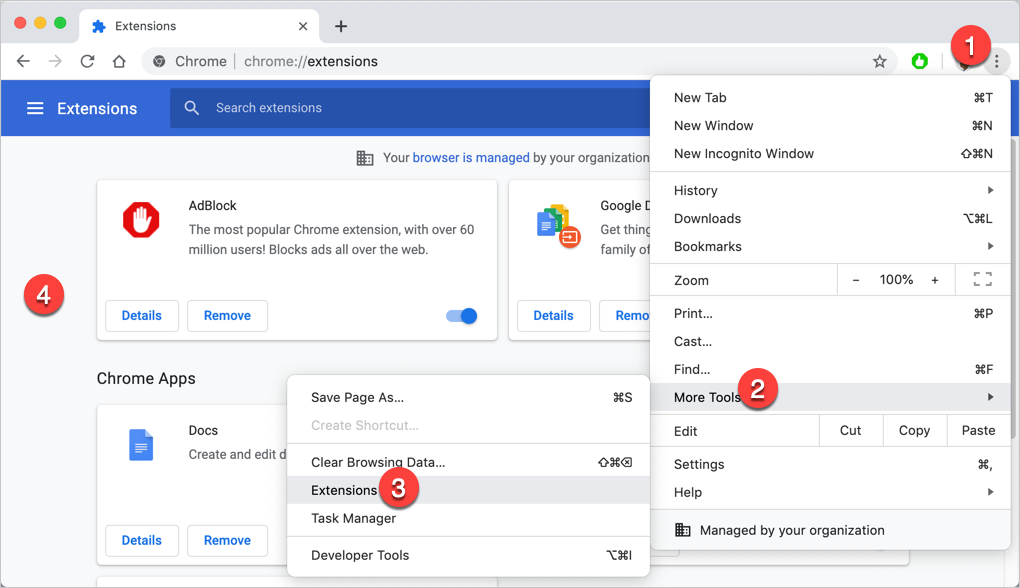Click the green thumbs-up extension icon

pos(919,61)
